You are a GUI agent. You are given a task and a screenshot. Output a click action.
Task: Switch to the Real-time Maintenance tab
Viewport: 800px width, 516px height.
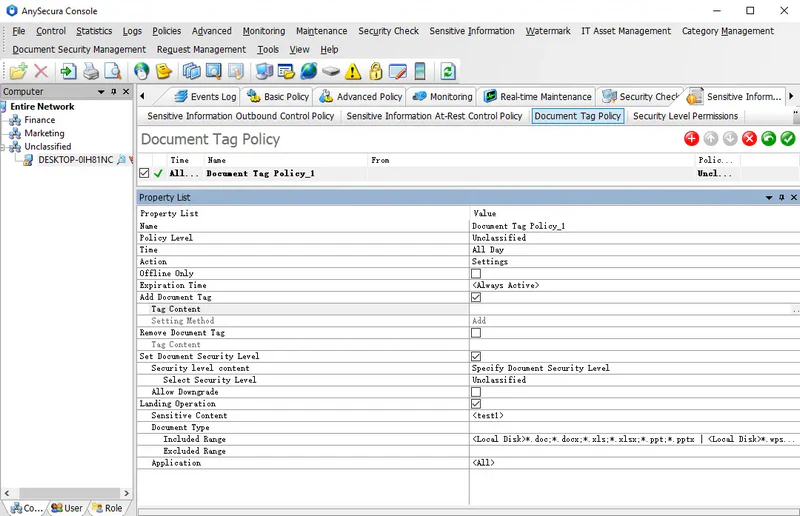pos(538,96)
